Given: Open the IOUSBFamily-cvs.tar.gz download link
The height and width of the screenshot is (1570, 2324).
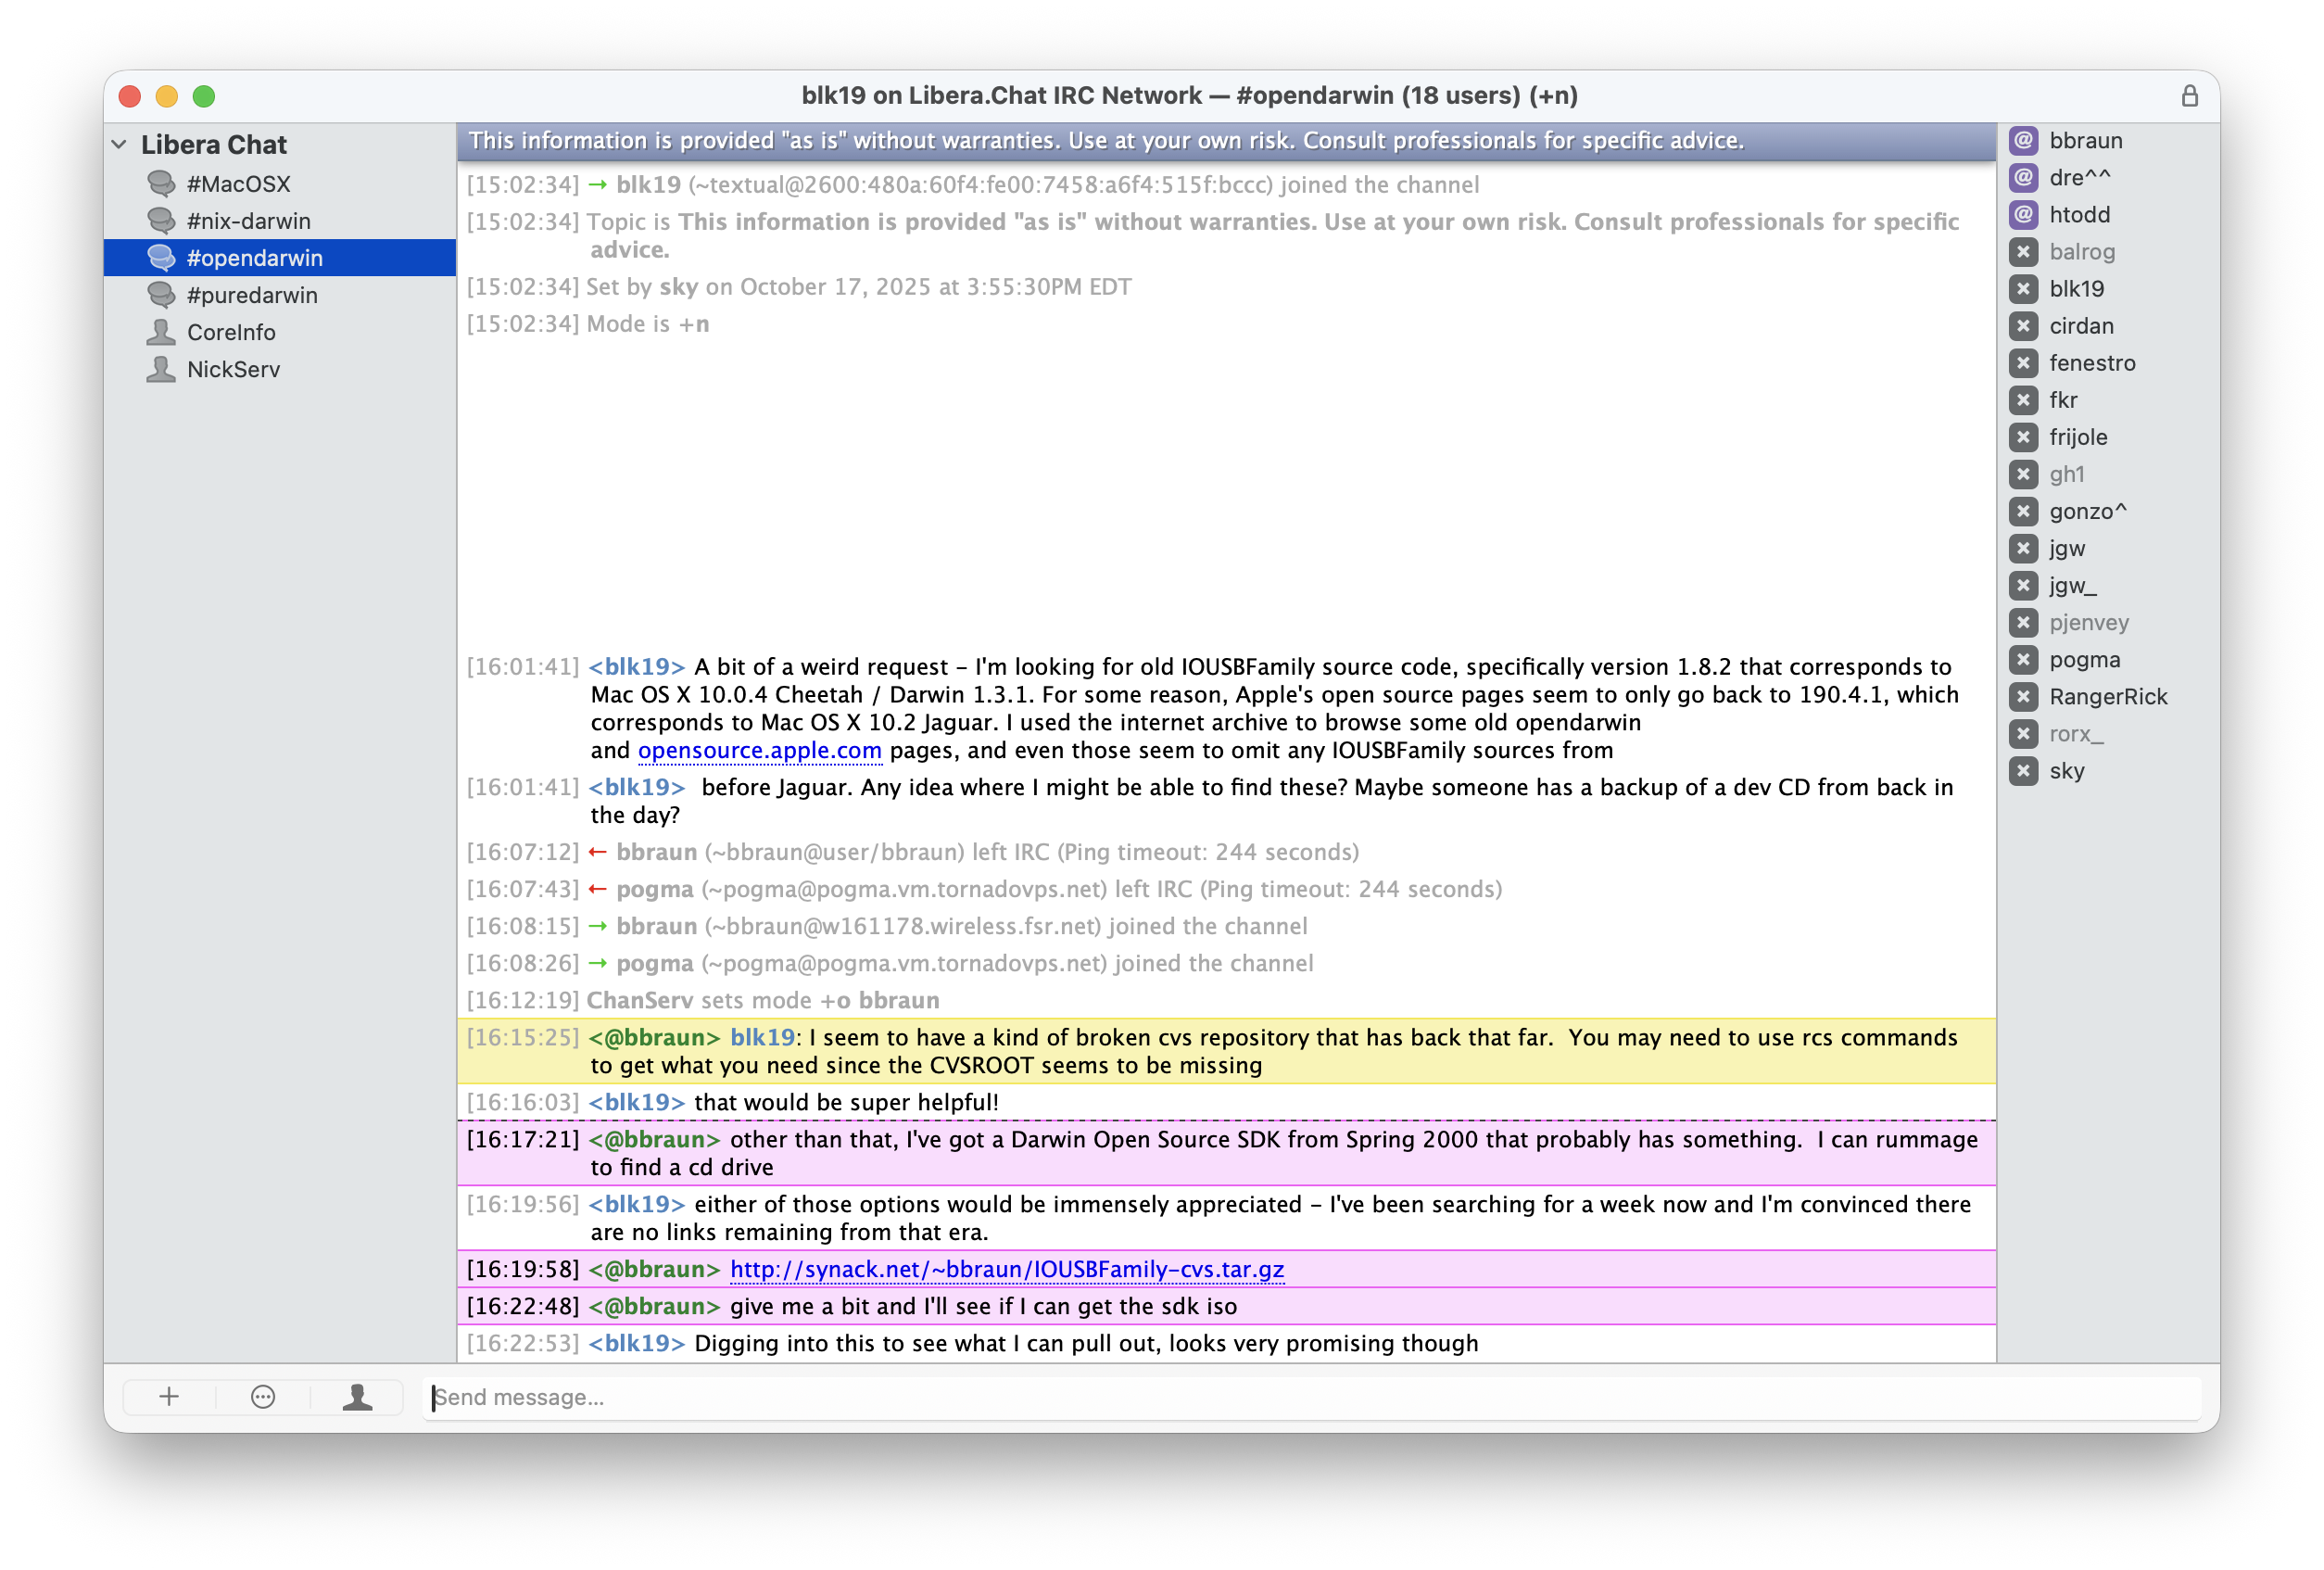Looking at the screenshot, I should point(1006,1269).
